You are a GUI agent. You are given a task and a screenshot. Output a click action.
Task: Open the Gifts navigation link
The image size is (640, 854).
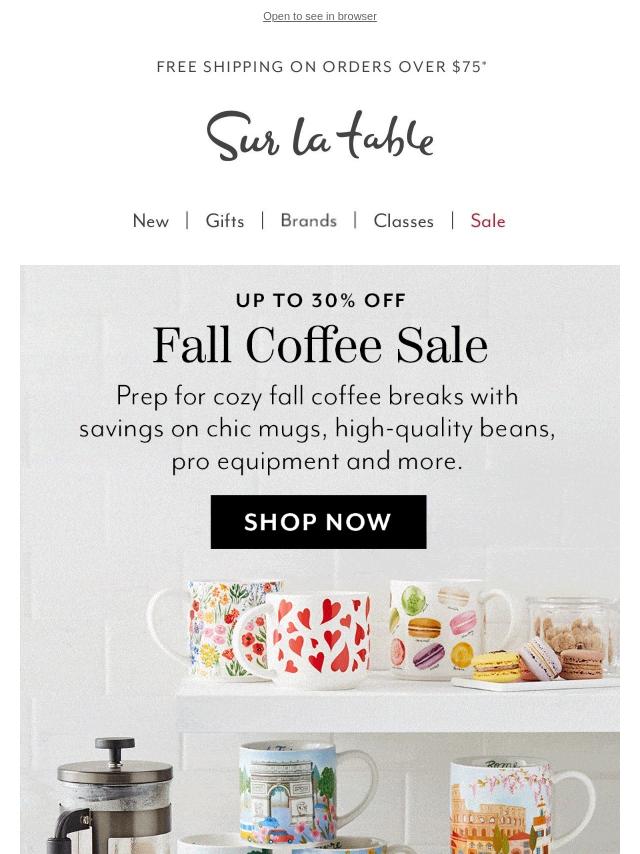225,221
